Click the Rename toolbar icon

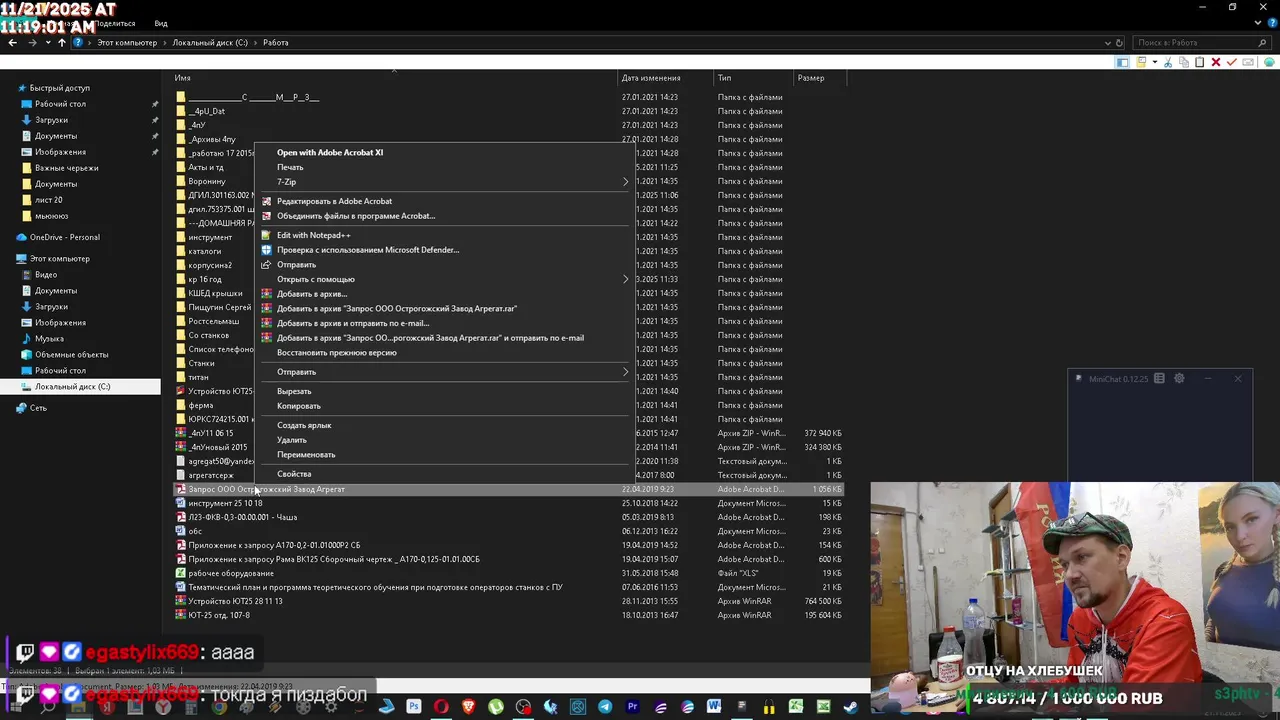1248,62
